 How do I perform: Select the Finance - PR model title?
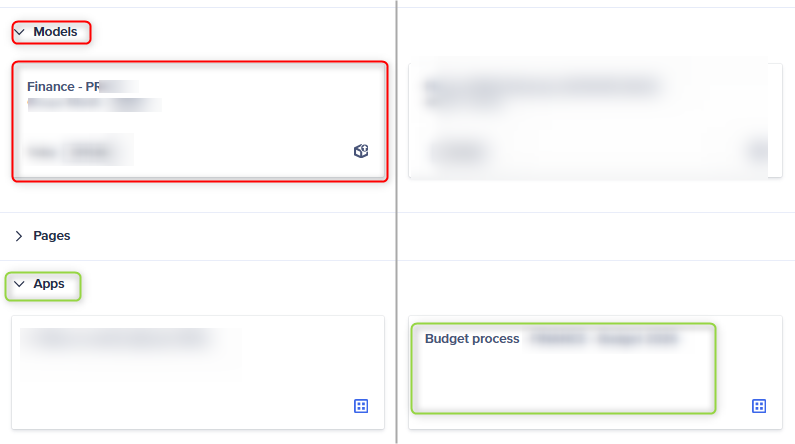coord(63,87)
